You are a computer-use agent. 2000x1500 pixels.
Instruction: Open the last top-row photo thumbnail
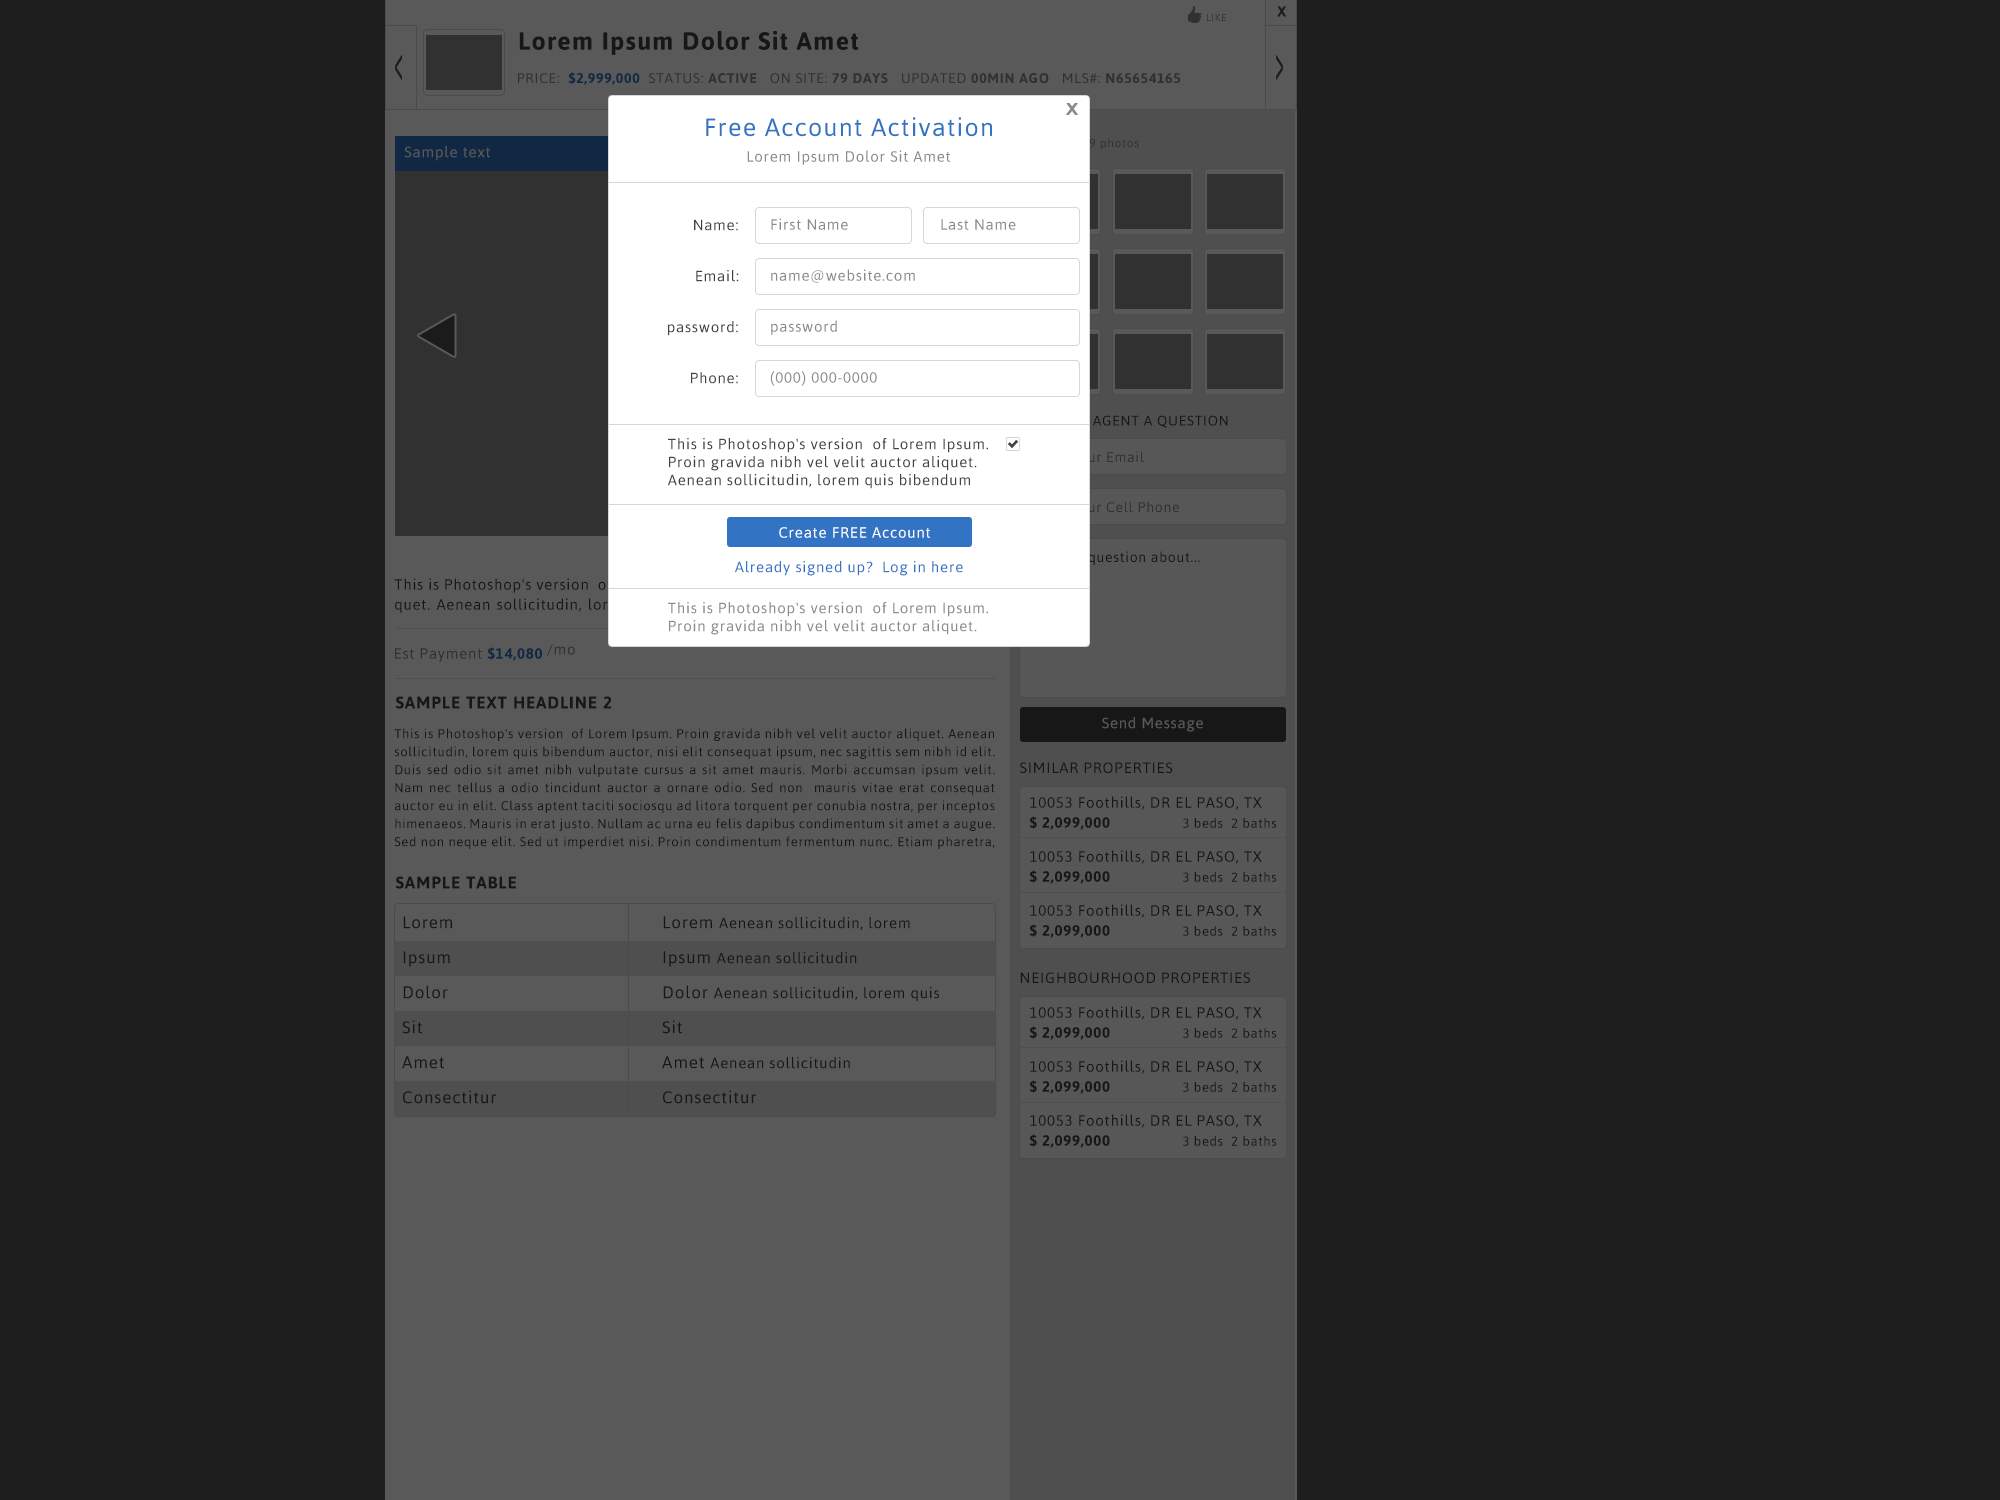click(x=1244, y=201)
